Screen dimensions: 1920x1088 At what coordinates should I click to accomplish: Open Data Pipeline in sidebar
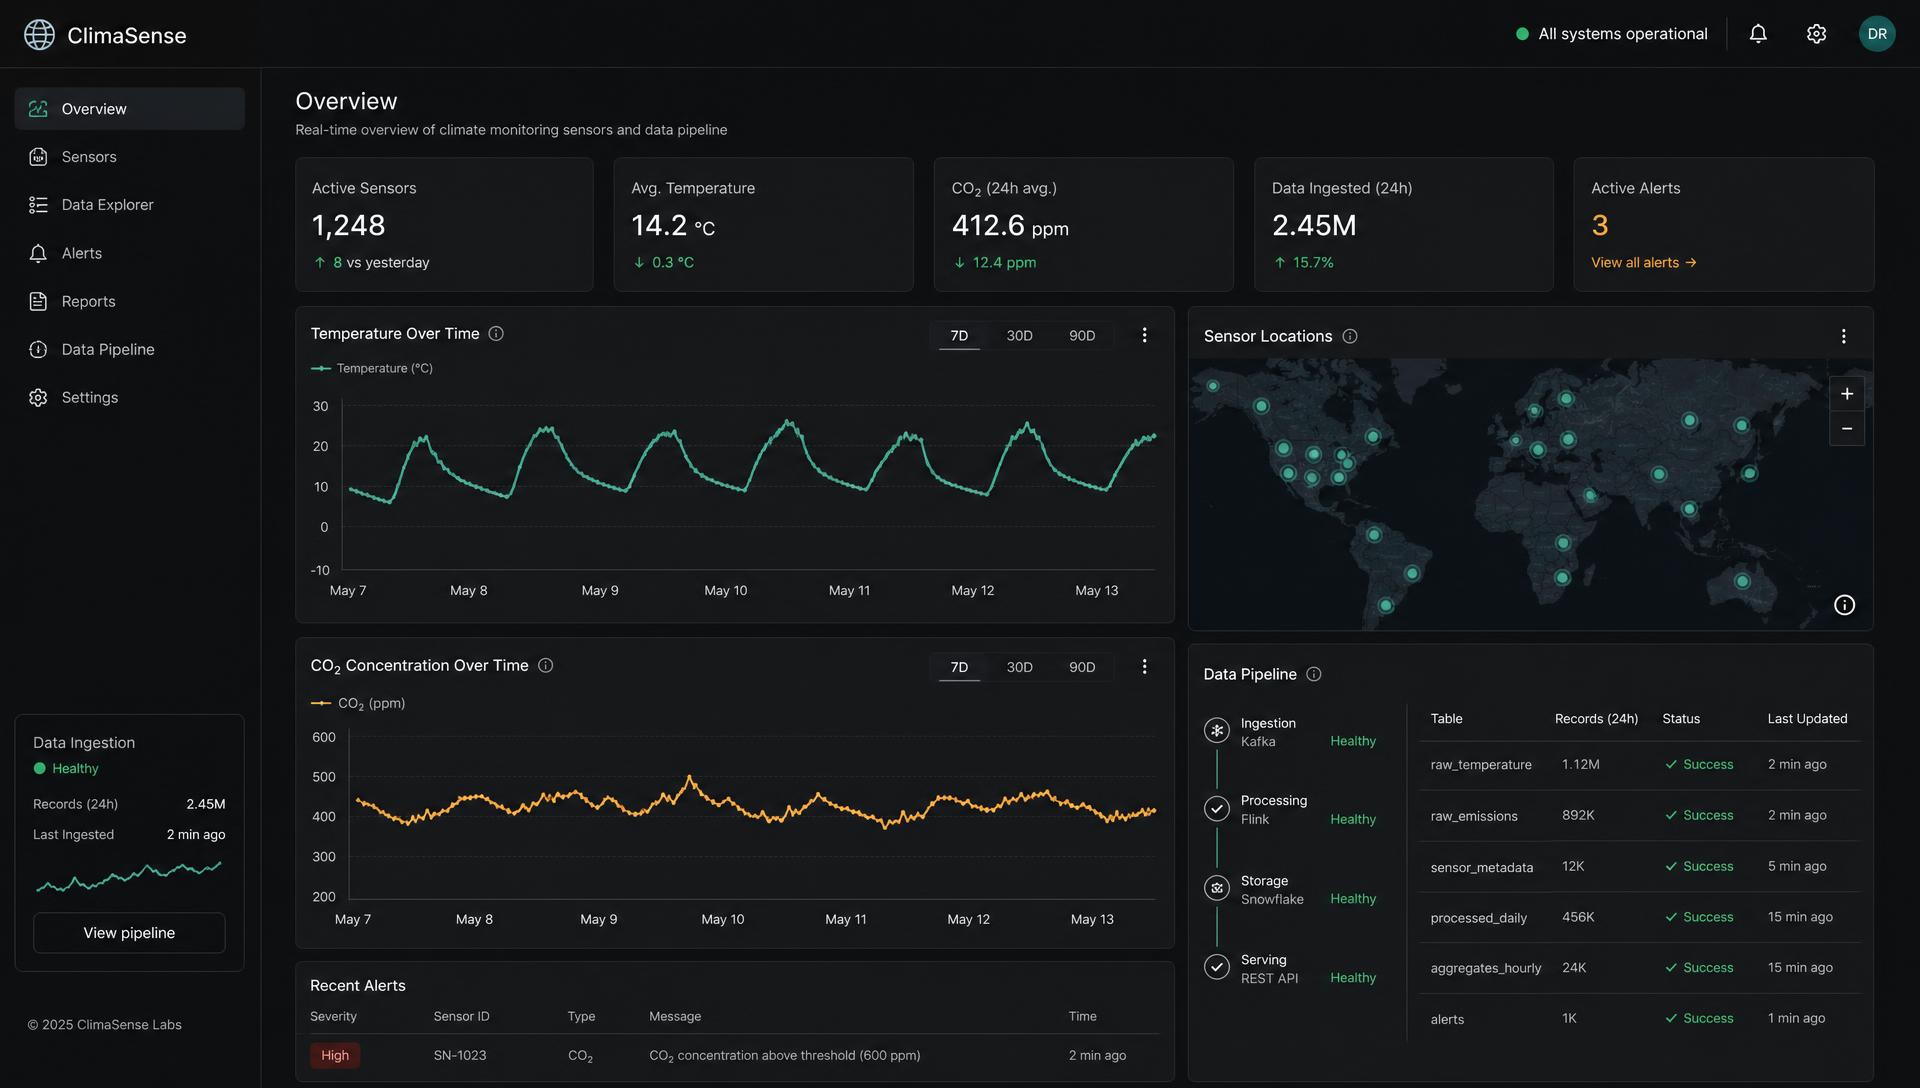point(129,349)
